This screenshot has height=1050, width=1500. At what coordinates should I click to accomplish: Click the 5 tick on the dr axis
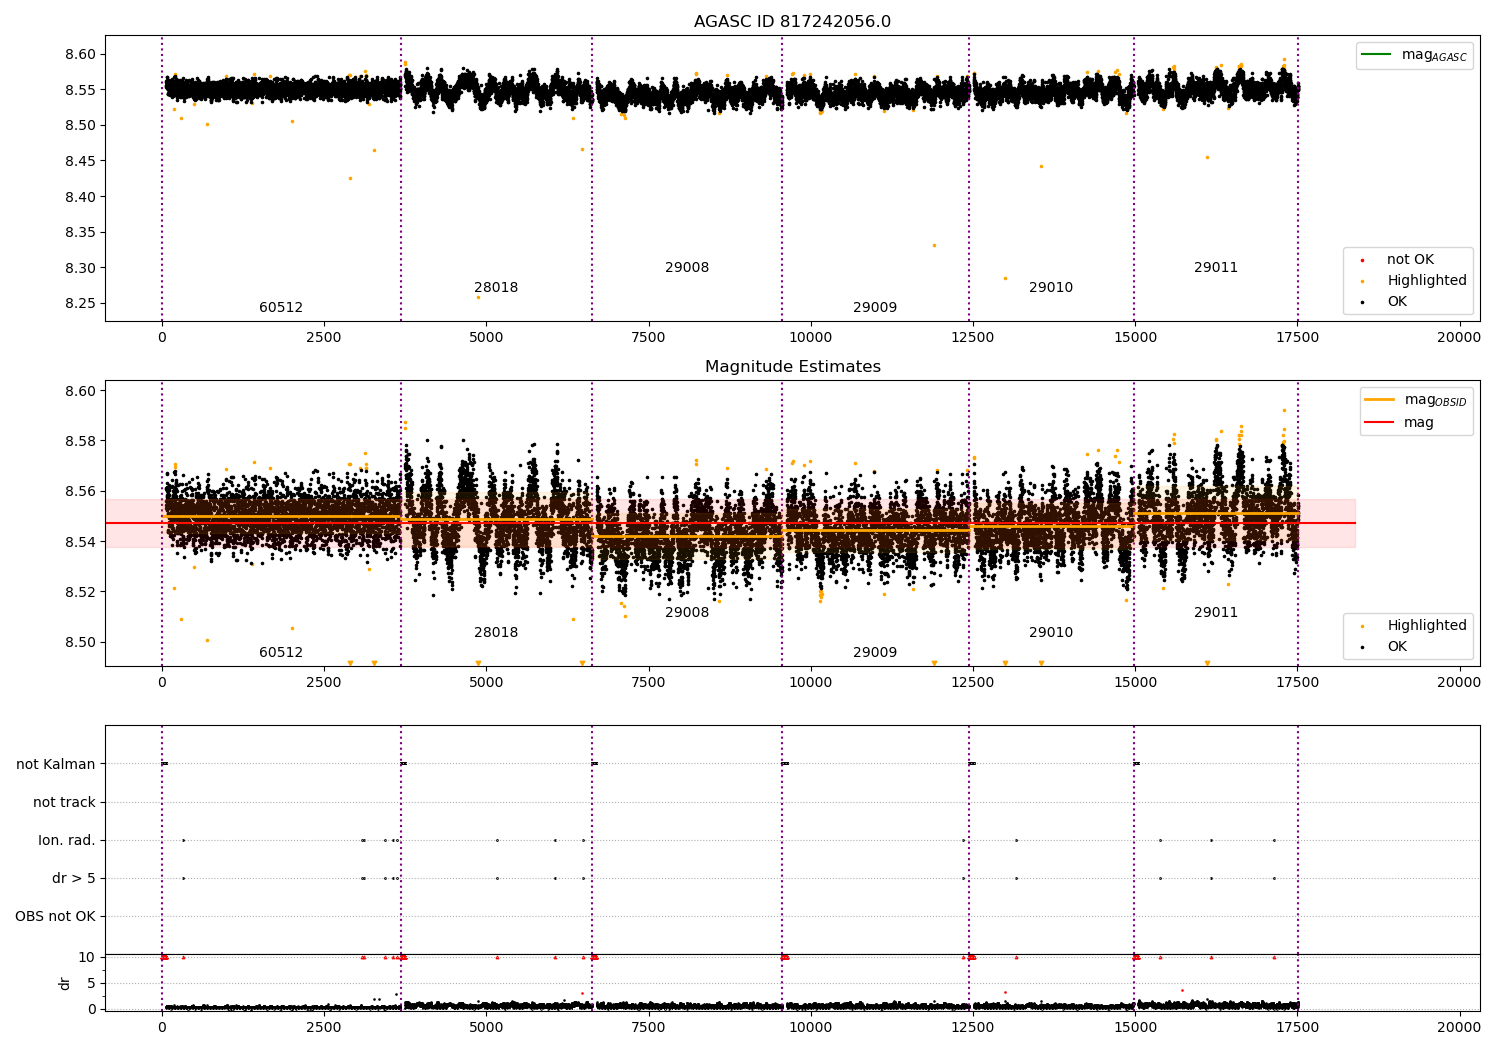[91, 983]
